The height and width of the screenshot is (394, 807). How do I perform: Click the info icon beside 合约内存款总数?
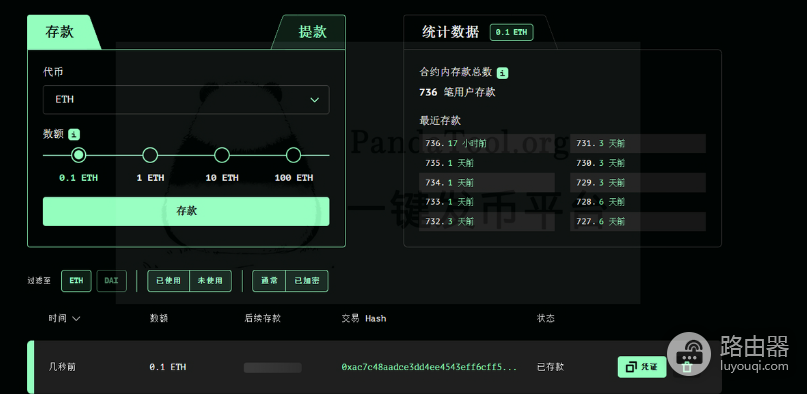tap(503, 73)
